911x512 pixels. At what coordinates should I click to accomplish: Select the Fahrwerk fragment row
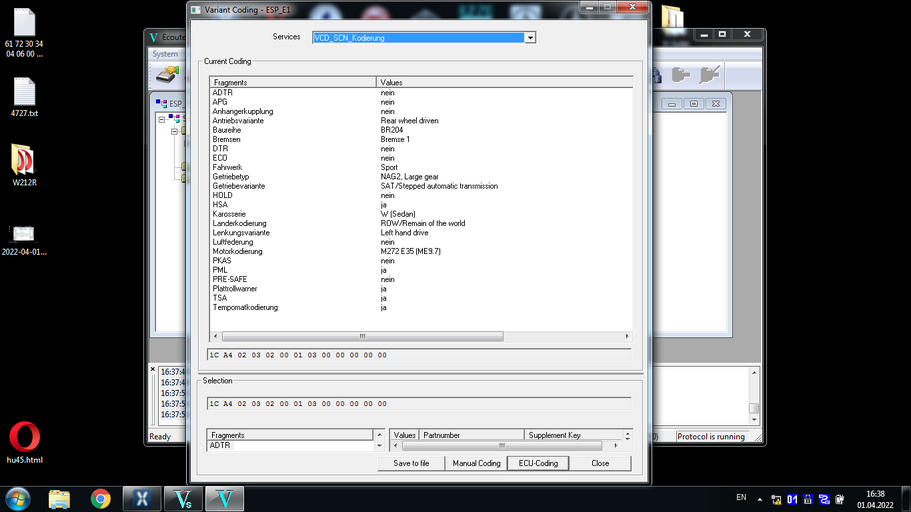pyautogui.click(x=227, y=167)
